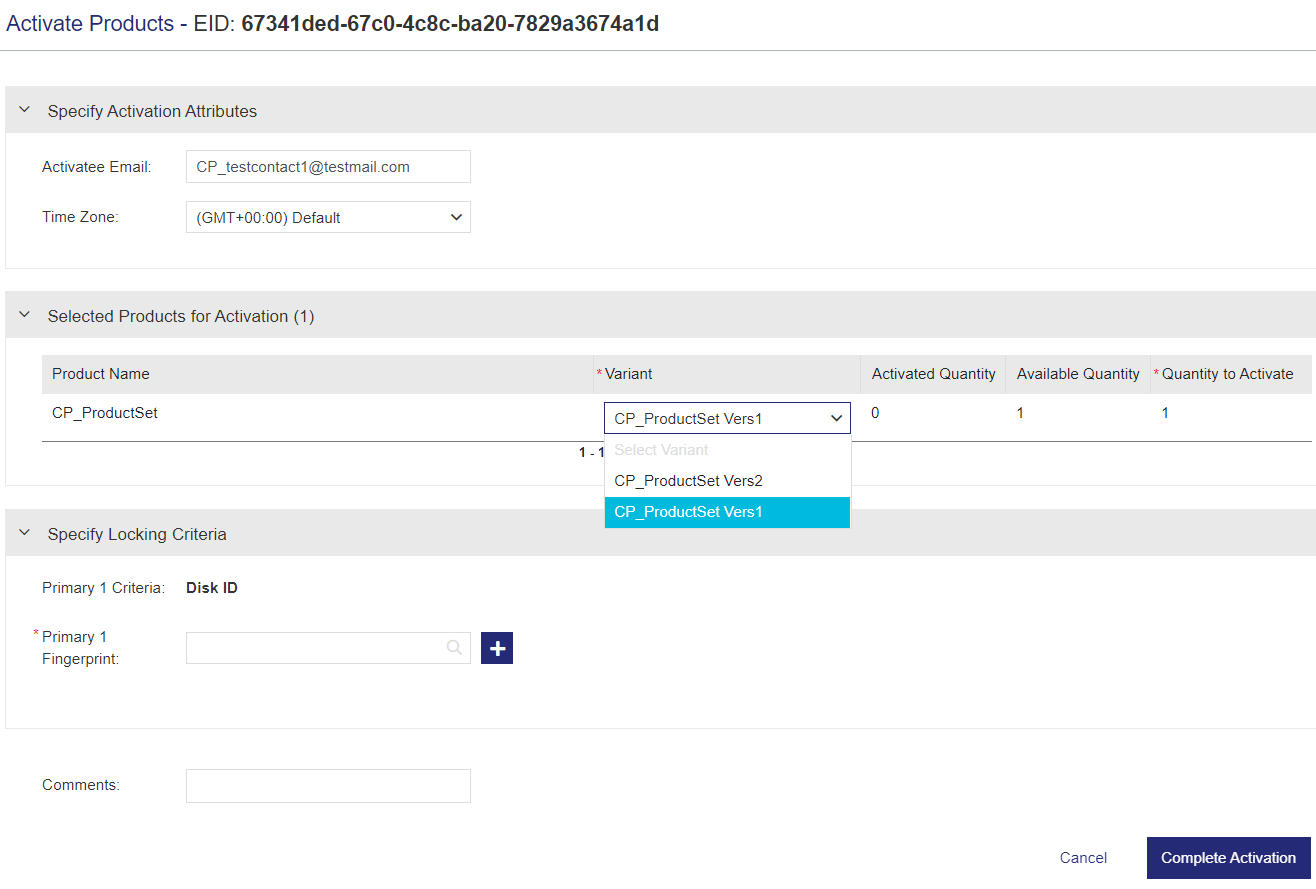Collapse the Specify Activation Attributes section
Image resolution: width=1316 pixels, height=889 pixels.
coord(25,110)
